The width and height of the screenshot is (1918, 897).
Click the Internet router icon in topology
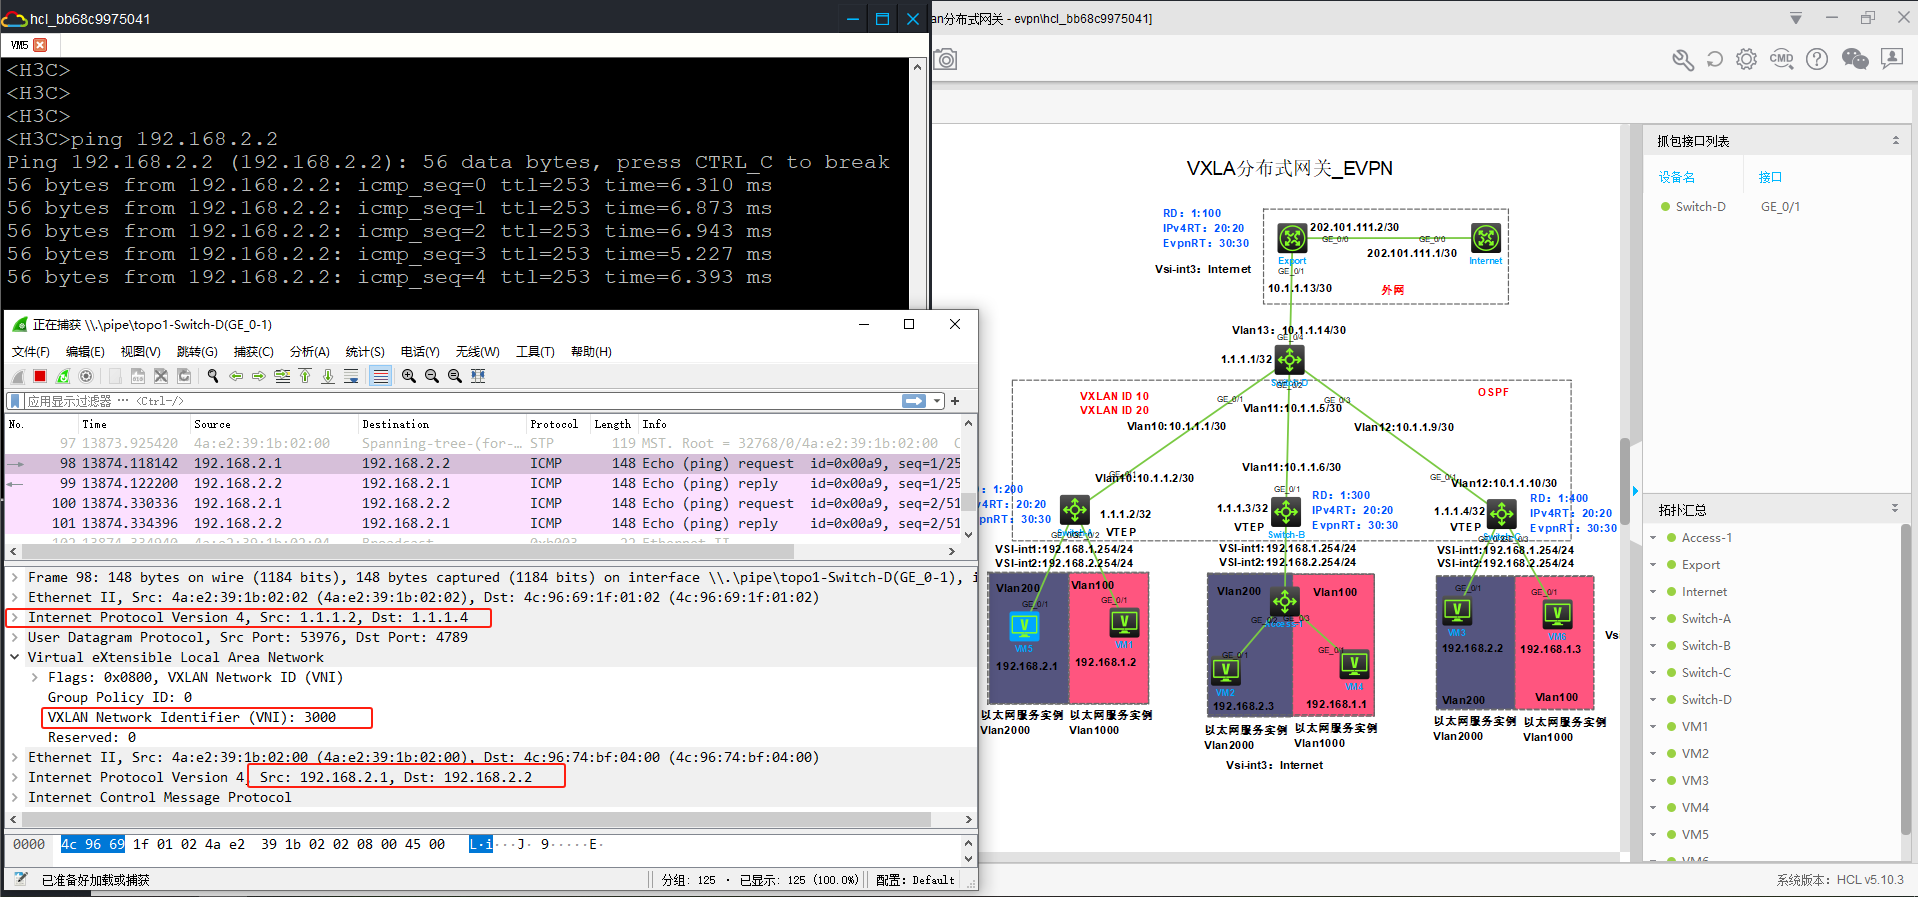(x=1486, y=238)
